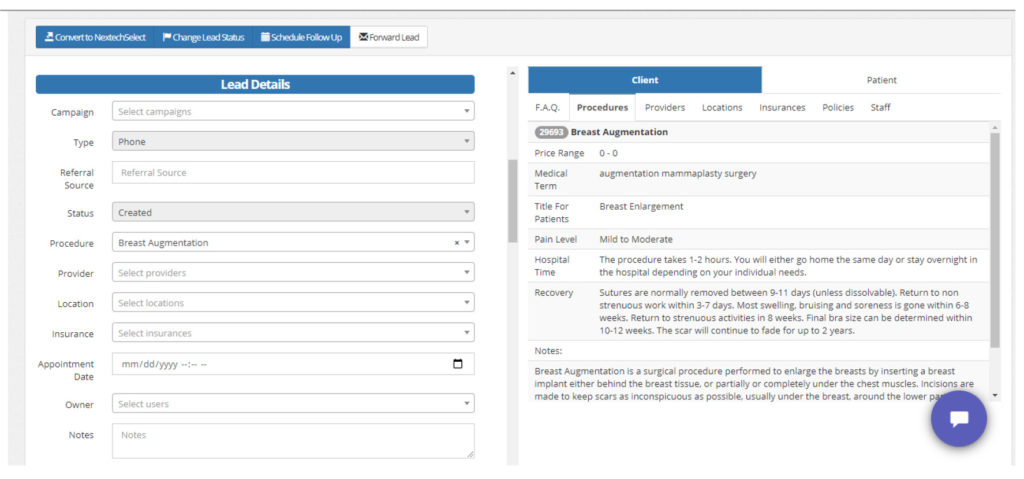Open the Schedule Follow Up calendar button

coord(301,37)
